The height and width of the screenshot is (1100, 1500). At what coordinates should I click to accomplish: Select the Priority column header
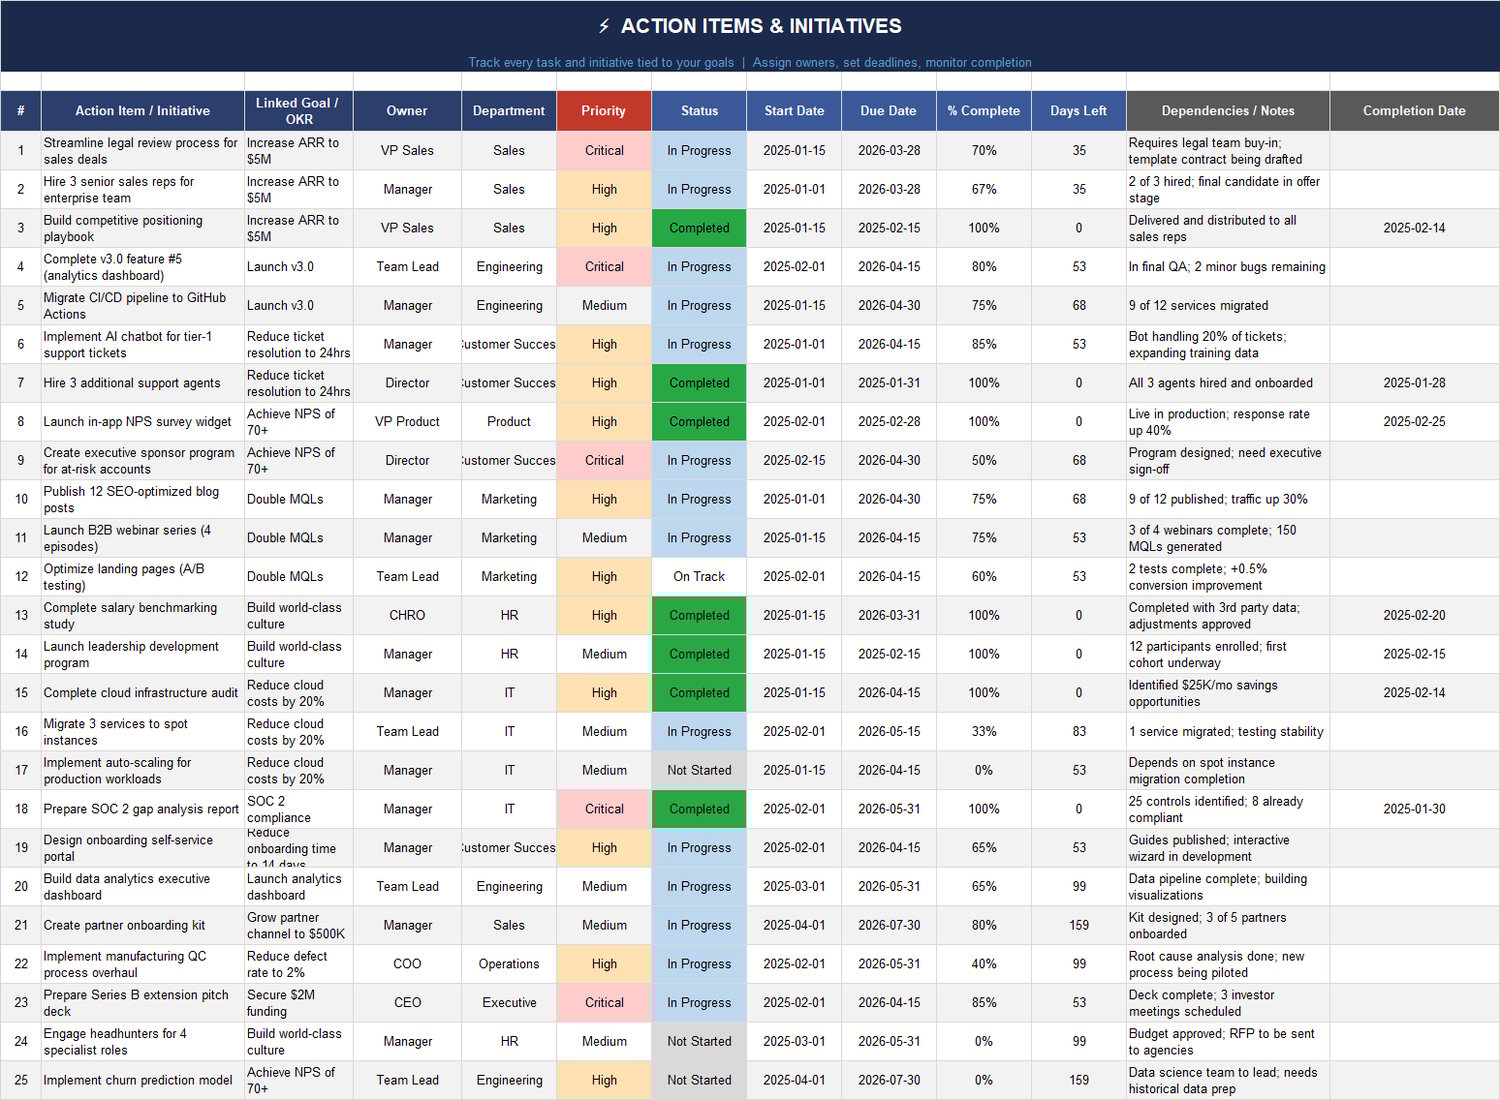click(604, 111)
